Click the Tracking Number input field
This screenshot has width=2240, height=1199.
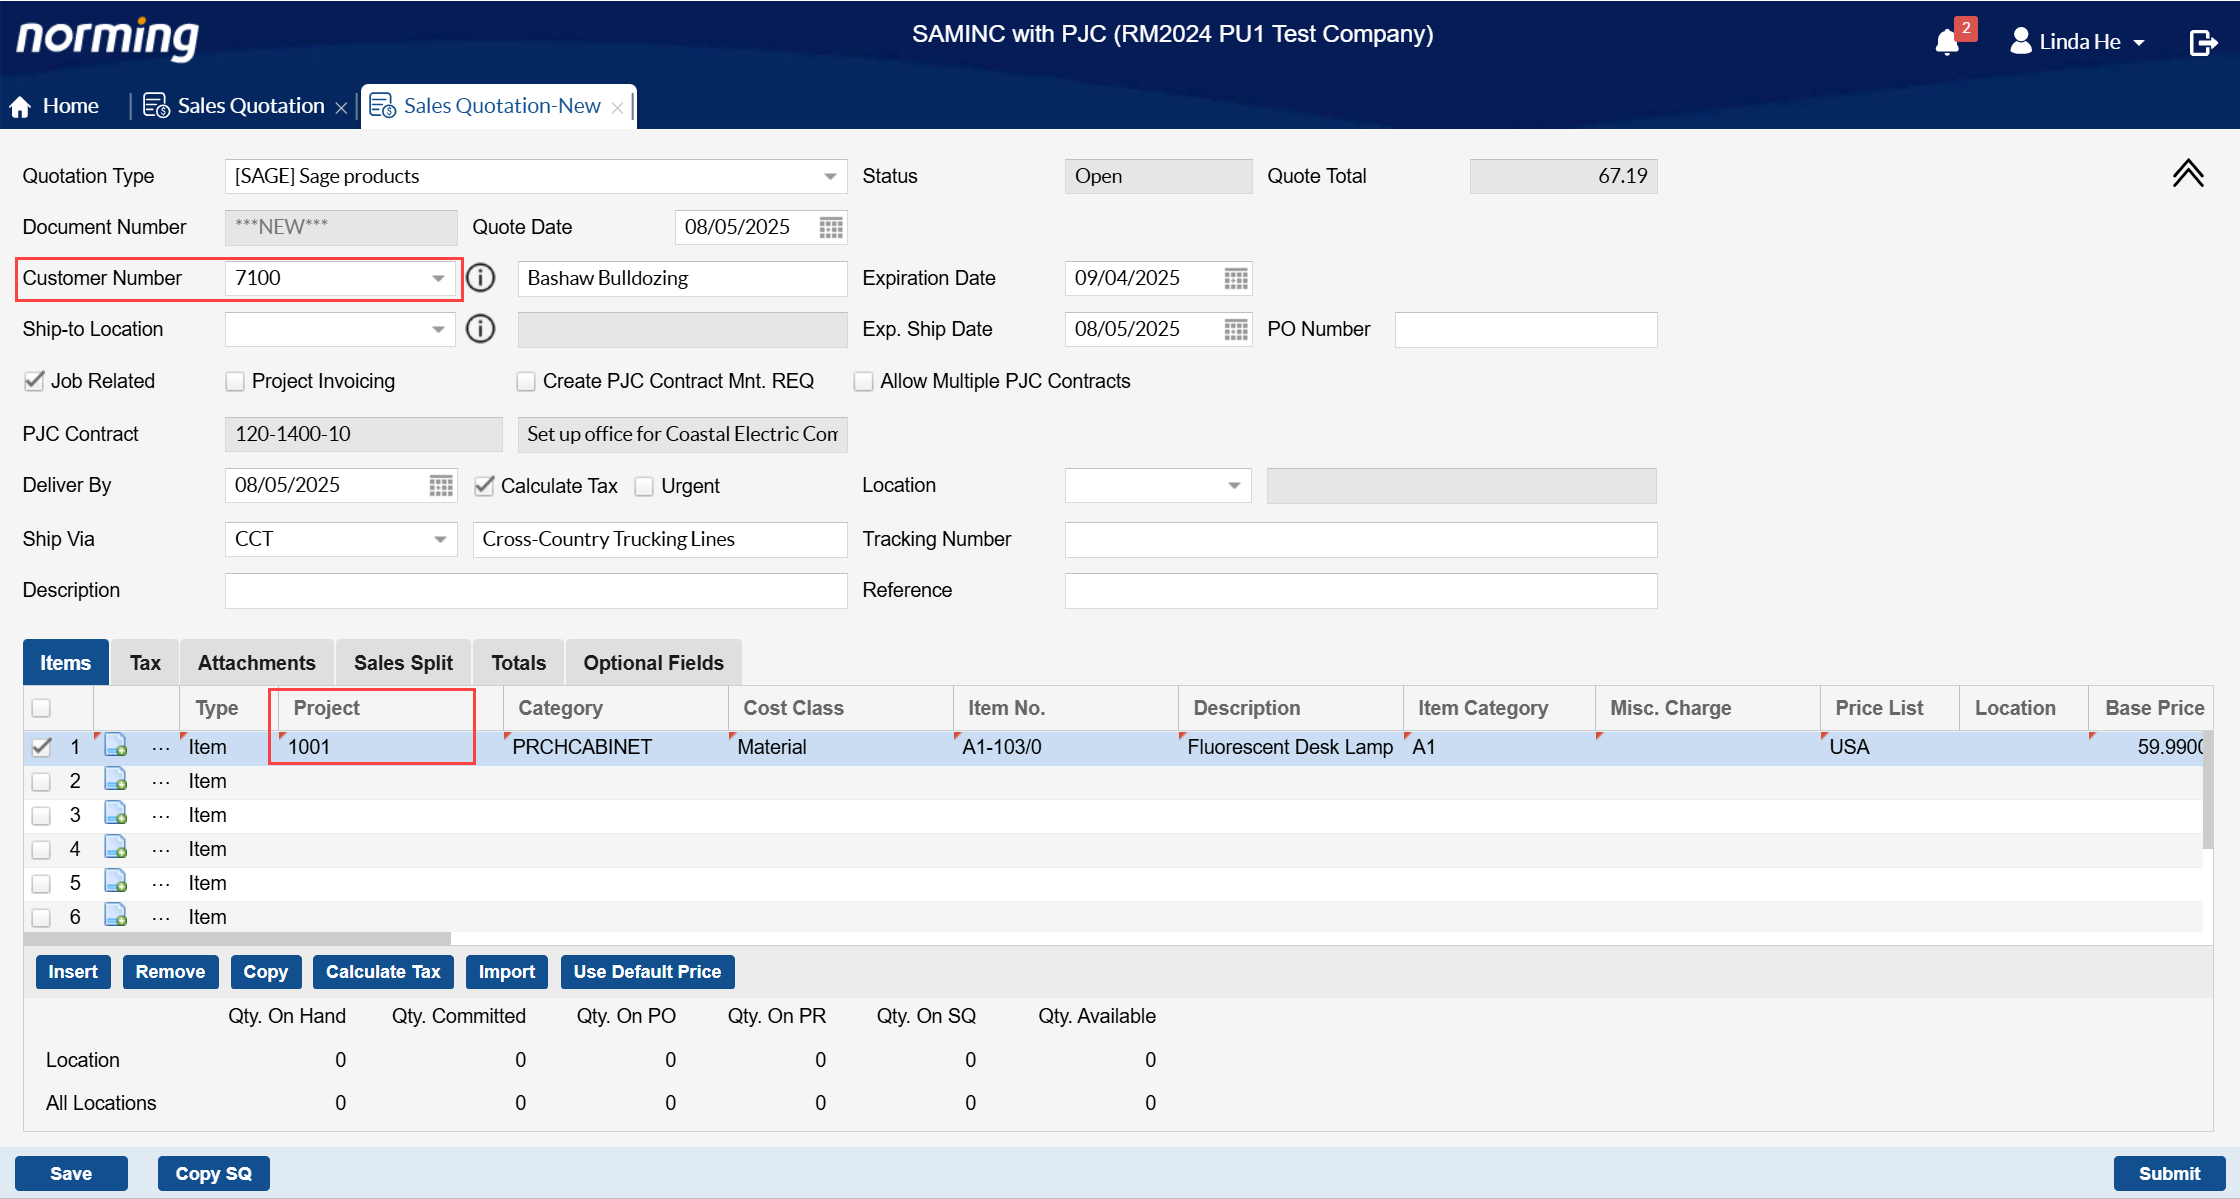tap(1360, 539)
